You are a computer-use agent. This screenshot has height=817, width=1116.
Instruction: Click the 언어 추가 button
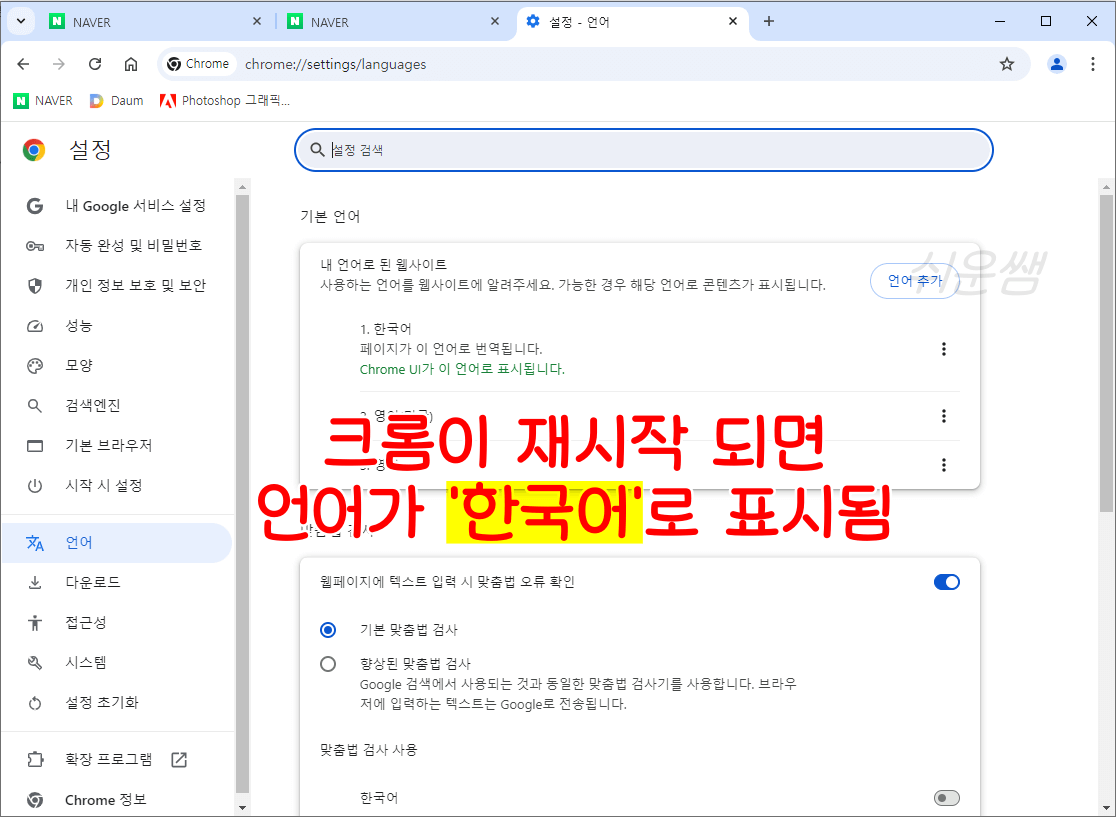point(914,281)
